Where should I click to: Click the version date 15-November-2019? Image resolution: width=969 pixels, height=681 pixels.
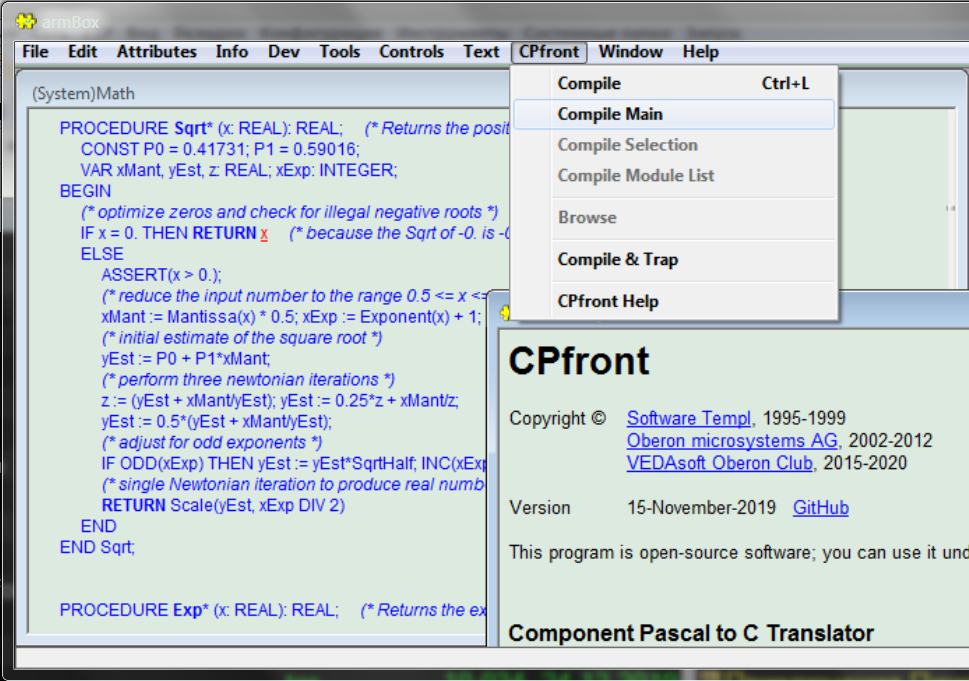pyautogui.click(x=701, y=507)
